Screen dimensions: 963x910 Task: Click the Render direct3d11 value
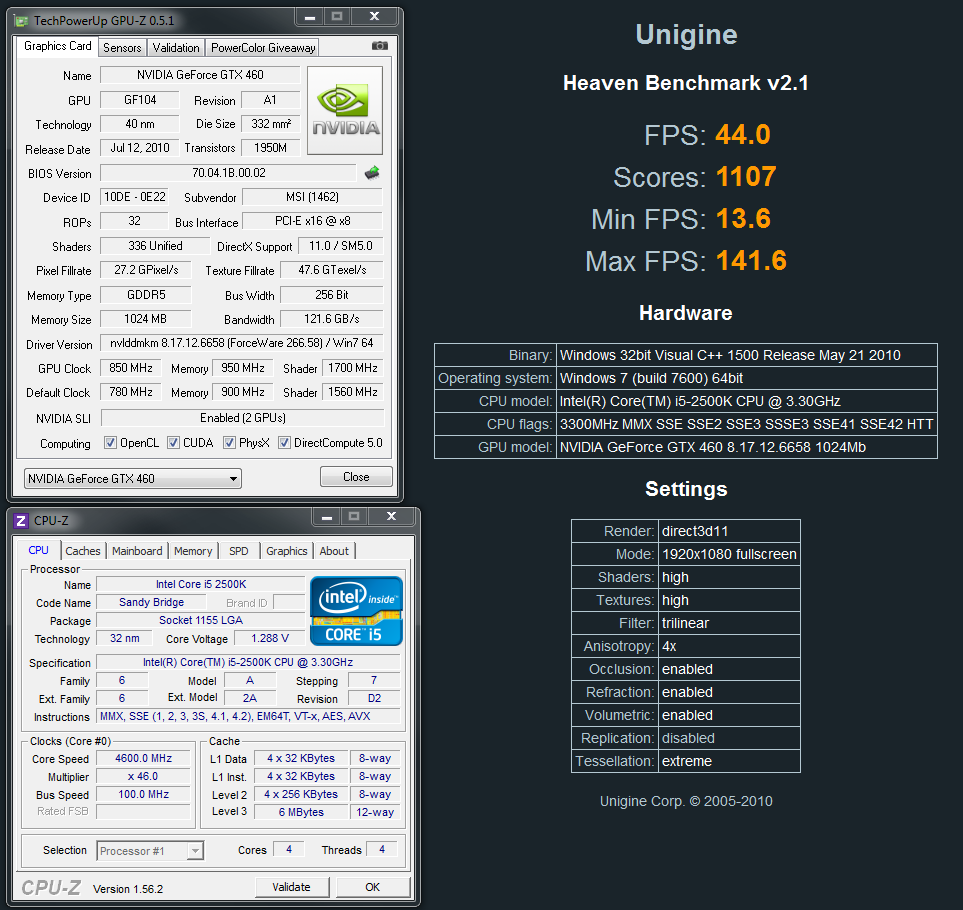click(730, 531)
